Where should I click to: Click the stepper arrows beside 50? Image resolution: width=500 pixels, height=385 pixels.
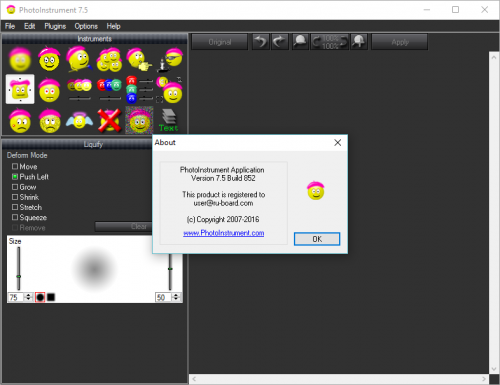[176, 297]
